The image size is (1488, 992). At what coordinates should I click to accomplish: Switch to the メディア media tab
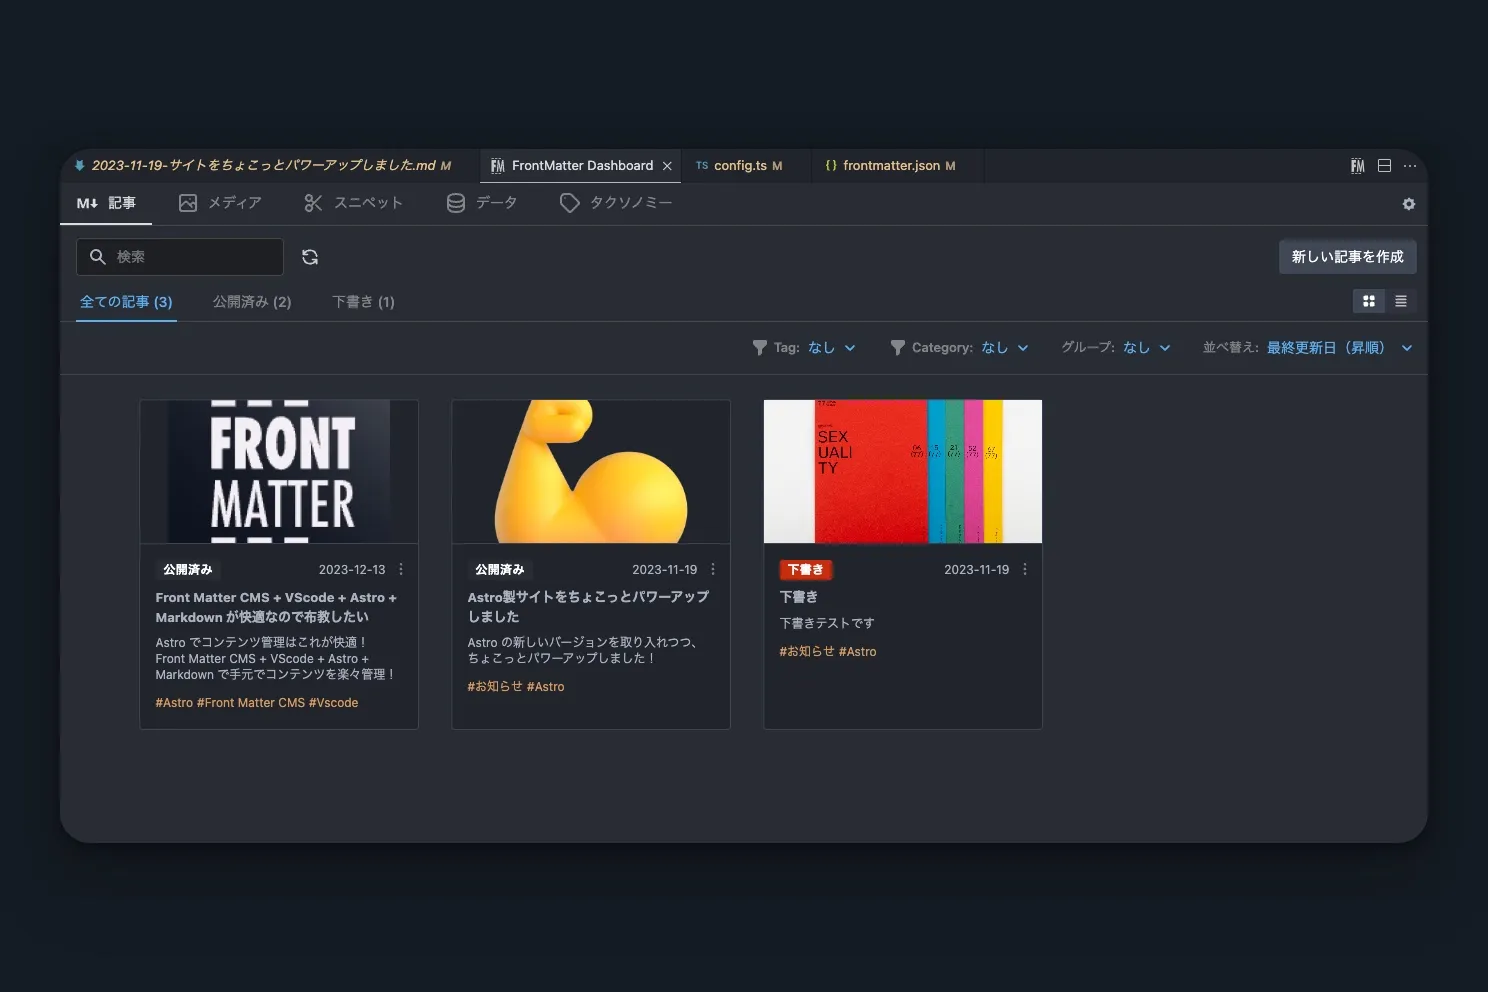click(x=220, y=203)
